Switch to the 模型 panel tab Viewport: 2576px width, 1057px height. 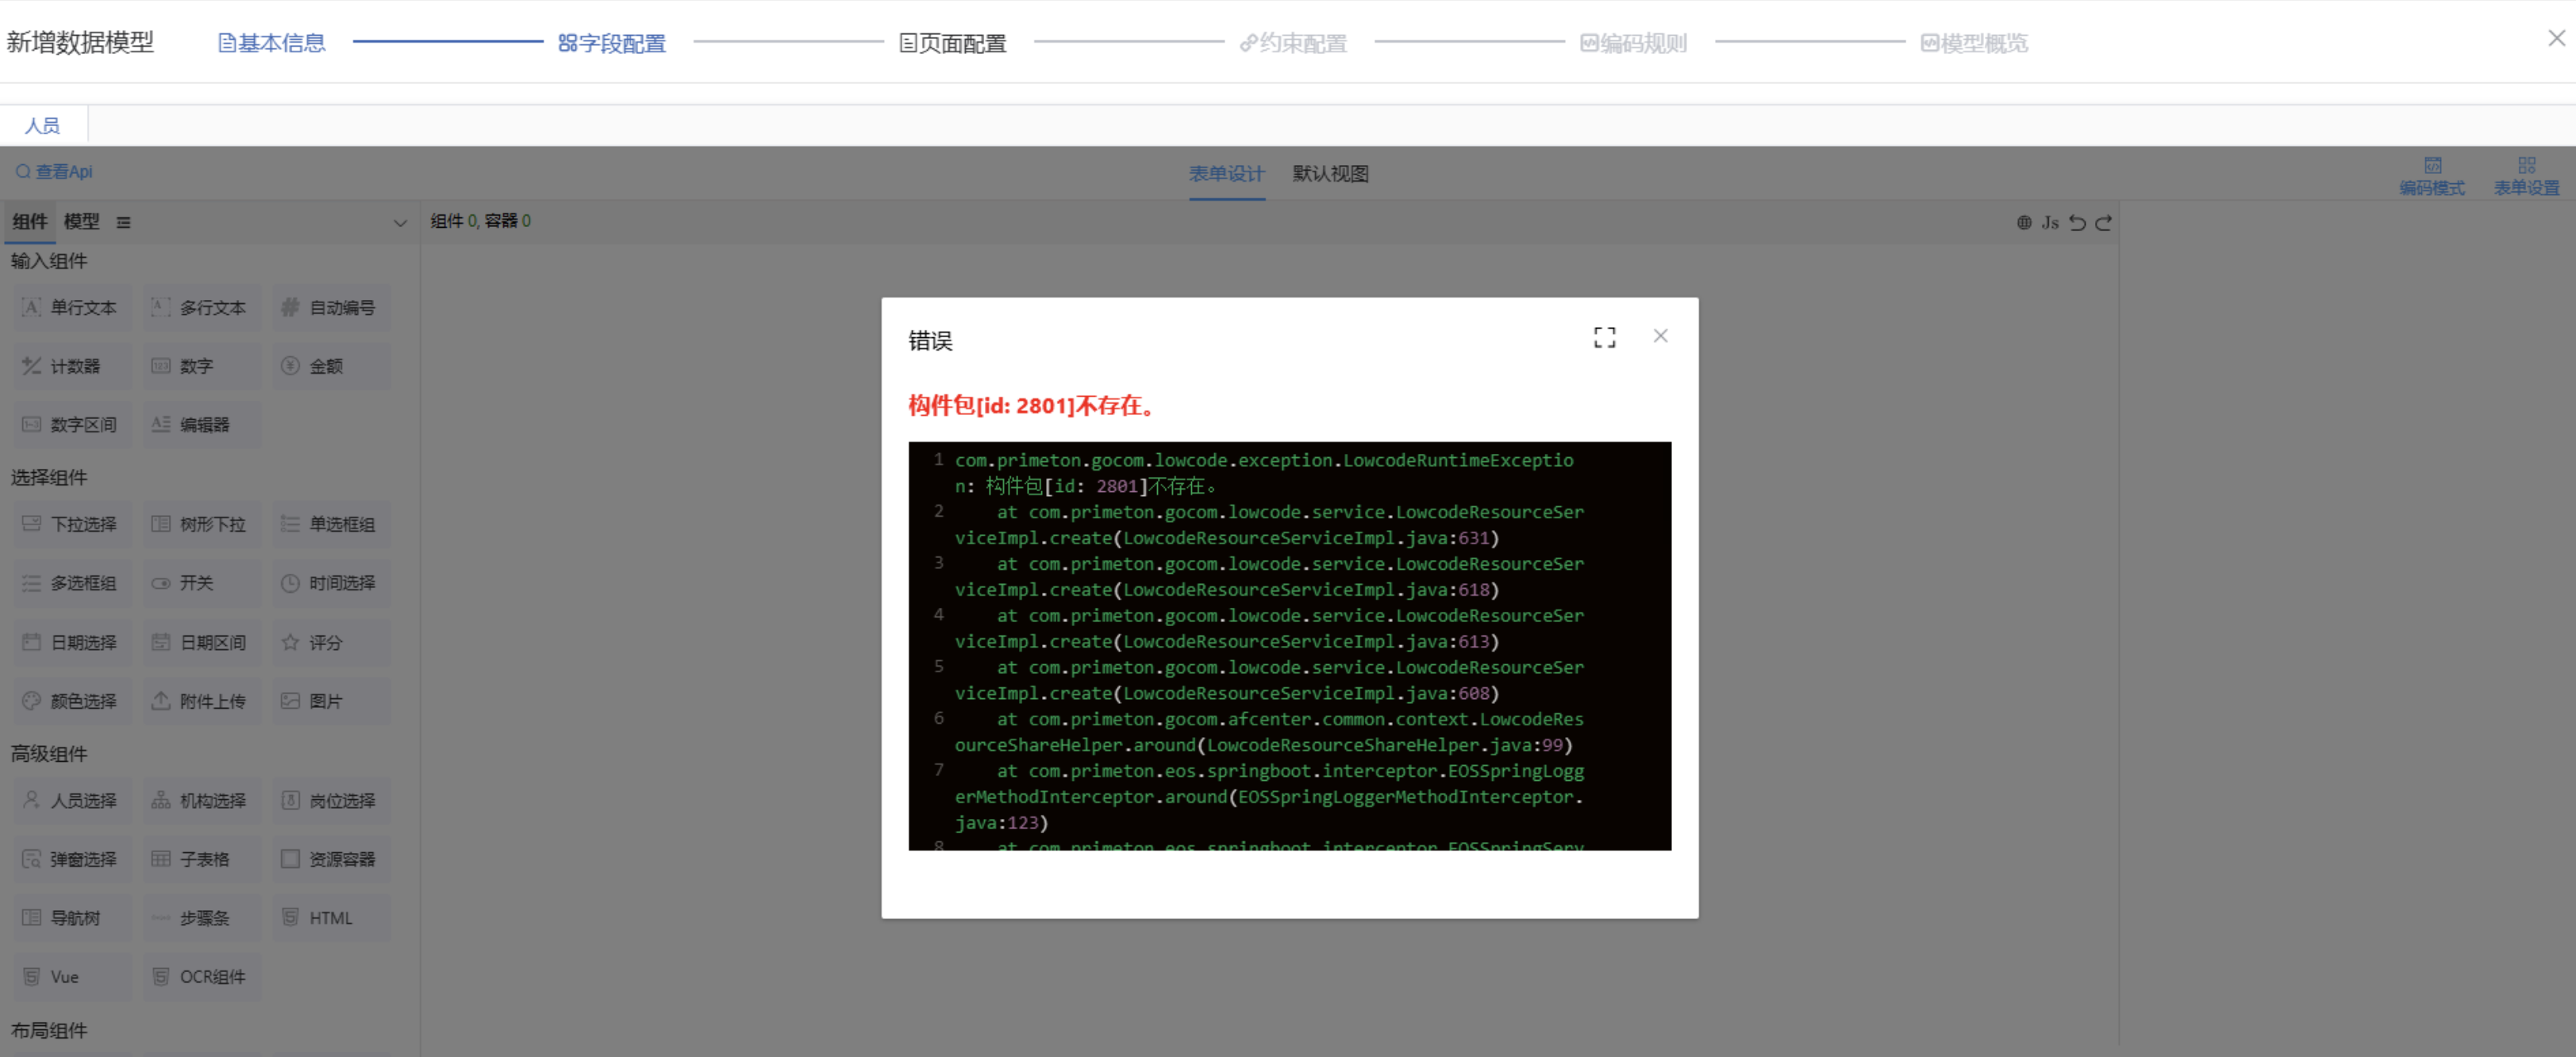83,222
